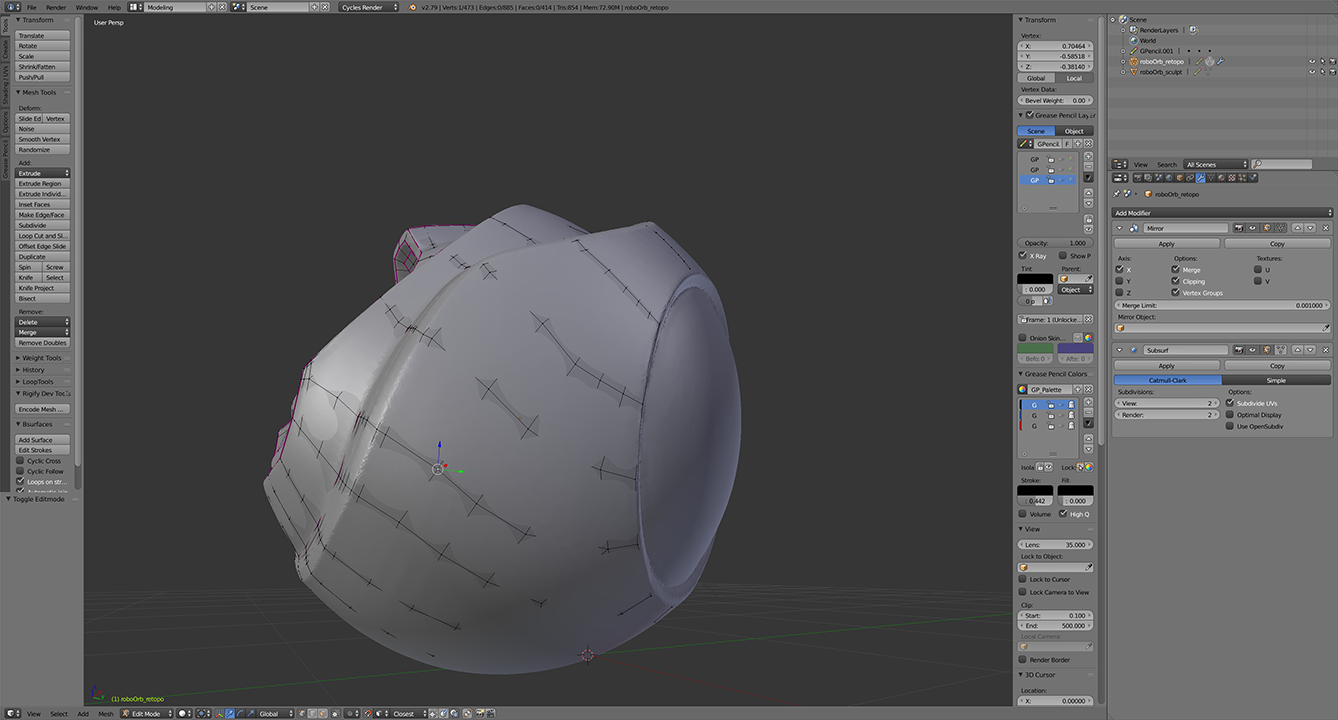Remove the Subsurf modifier with its X icon
1338x720 pixels.
click(x=1325, y=350)
